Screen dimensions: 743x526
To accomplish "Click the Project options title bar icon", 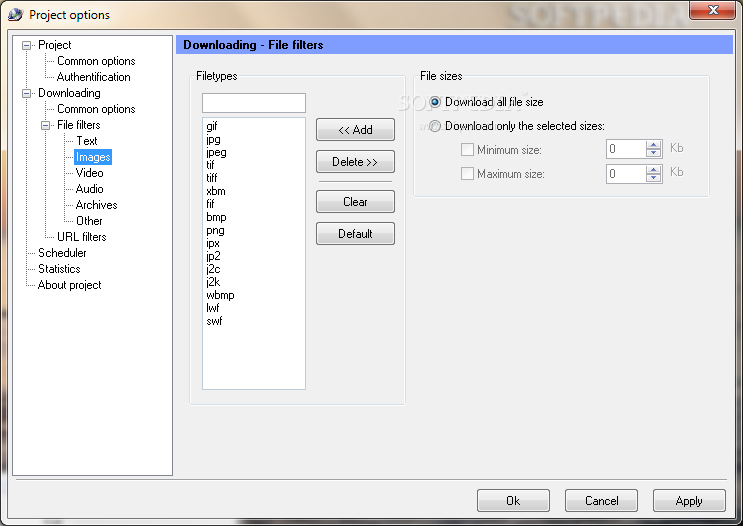I will (x=15, y=15).
